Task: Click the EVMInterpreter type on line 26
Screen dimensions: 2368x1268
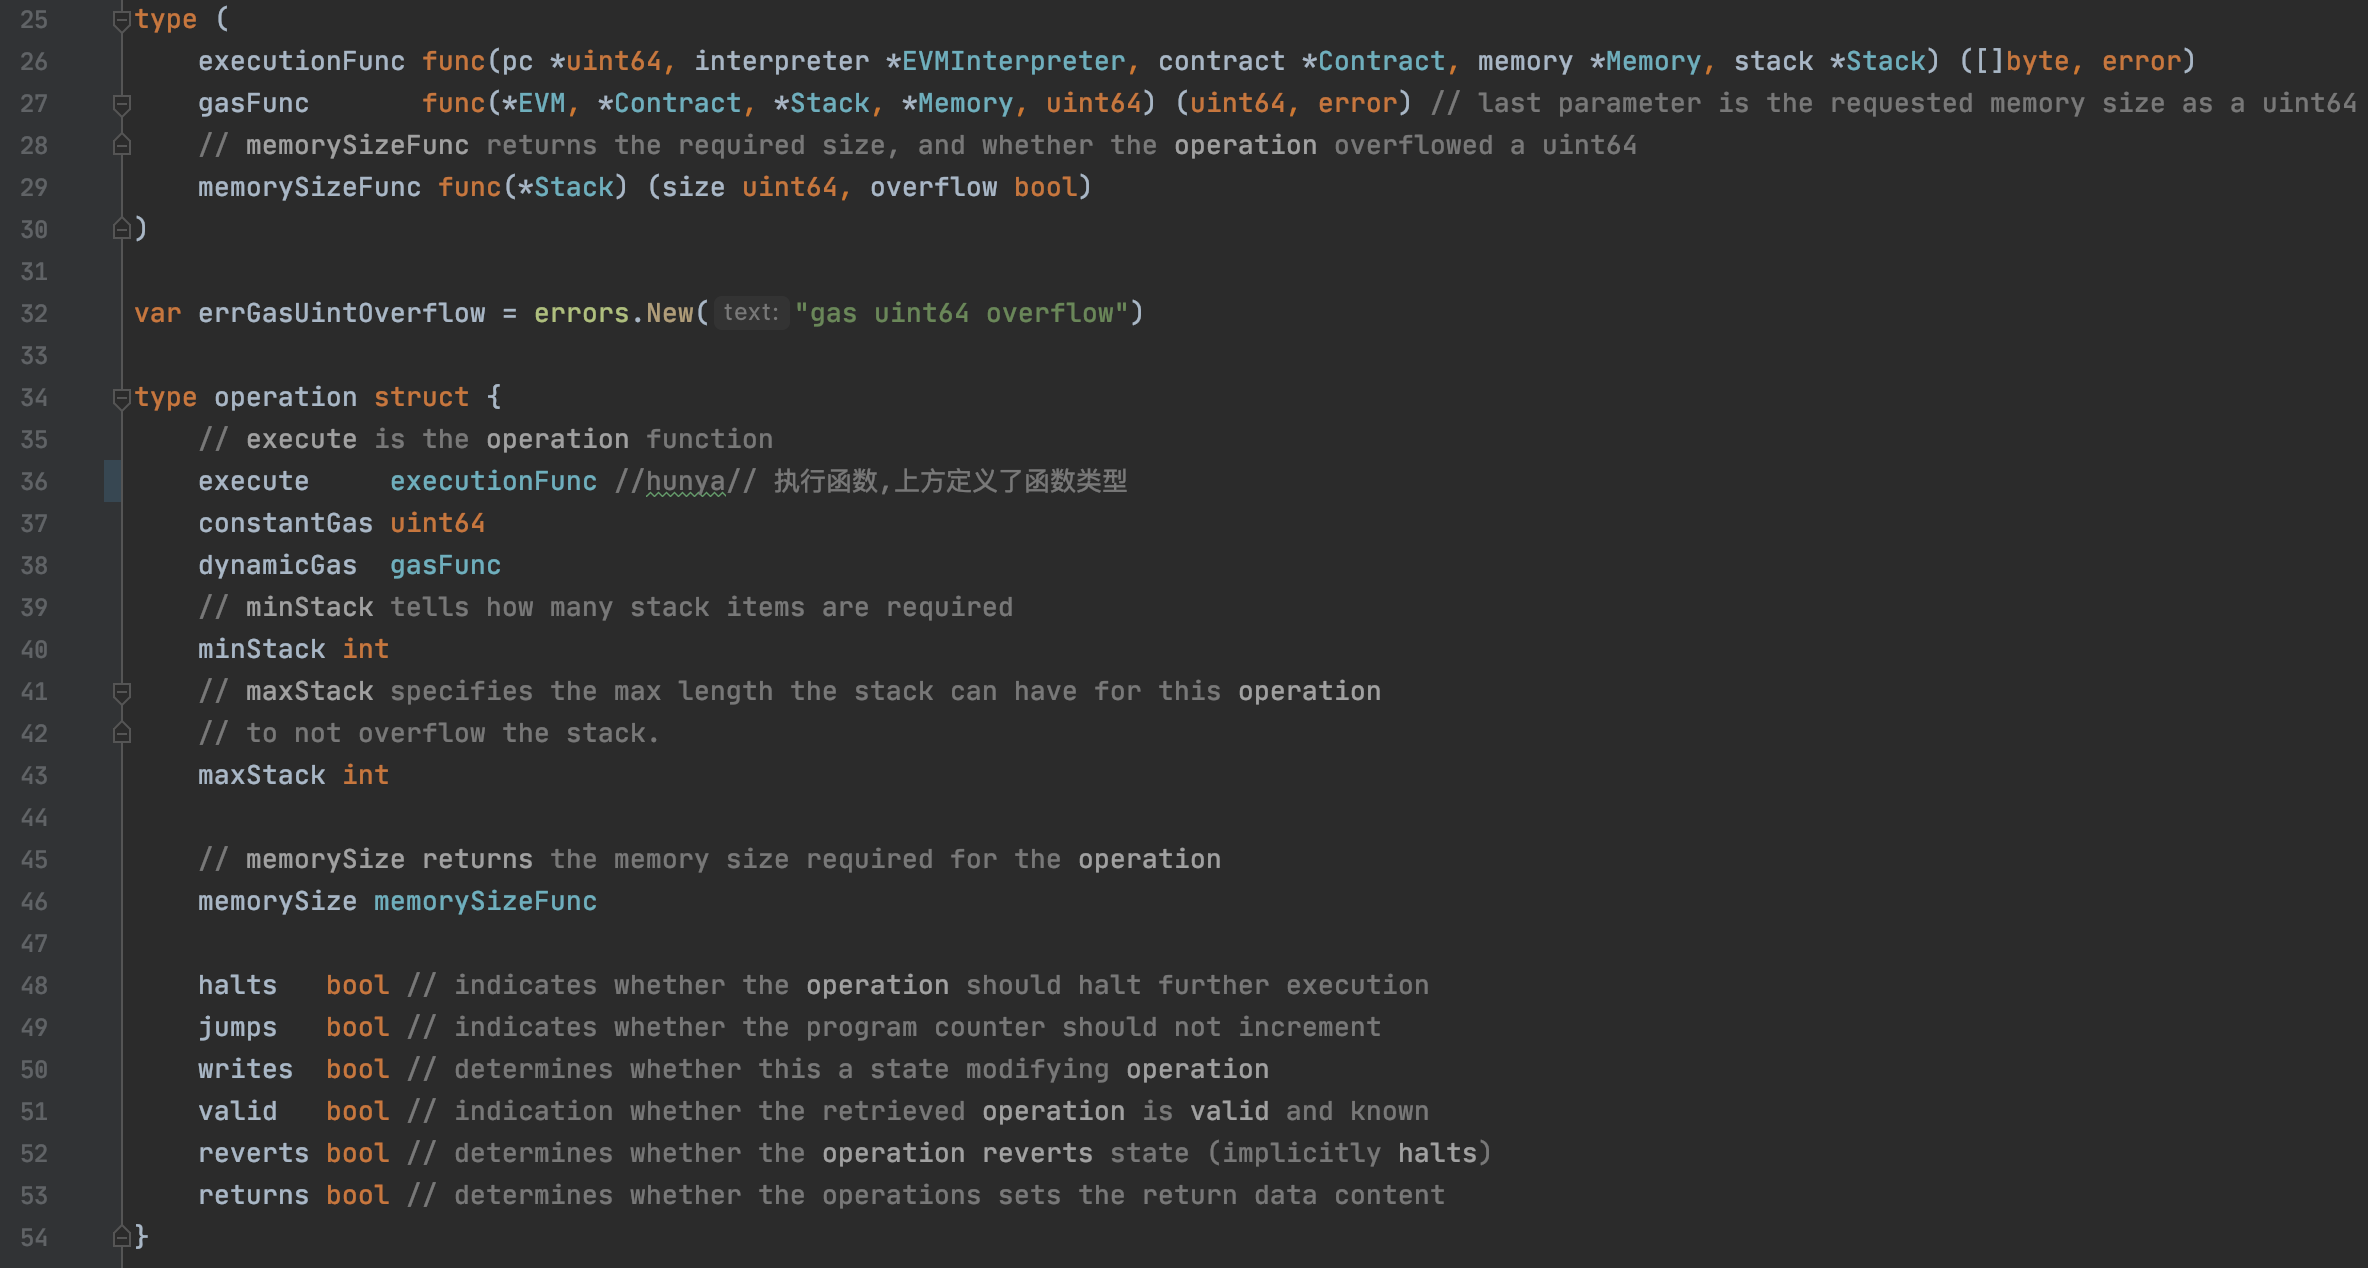Action: (x=1013, y=62)
